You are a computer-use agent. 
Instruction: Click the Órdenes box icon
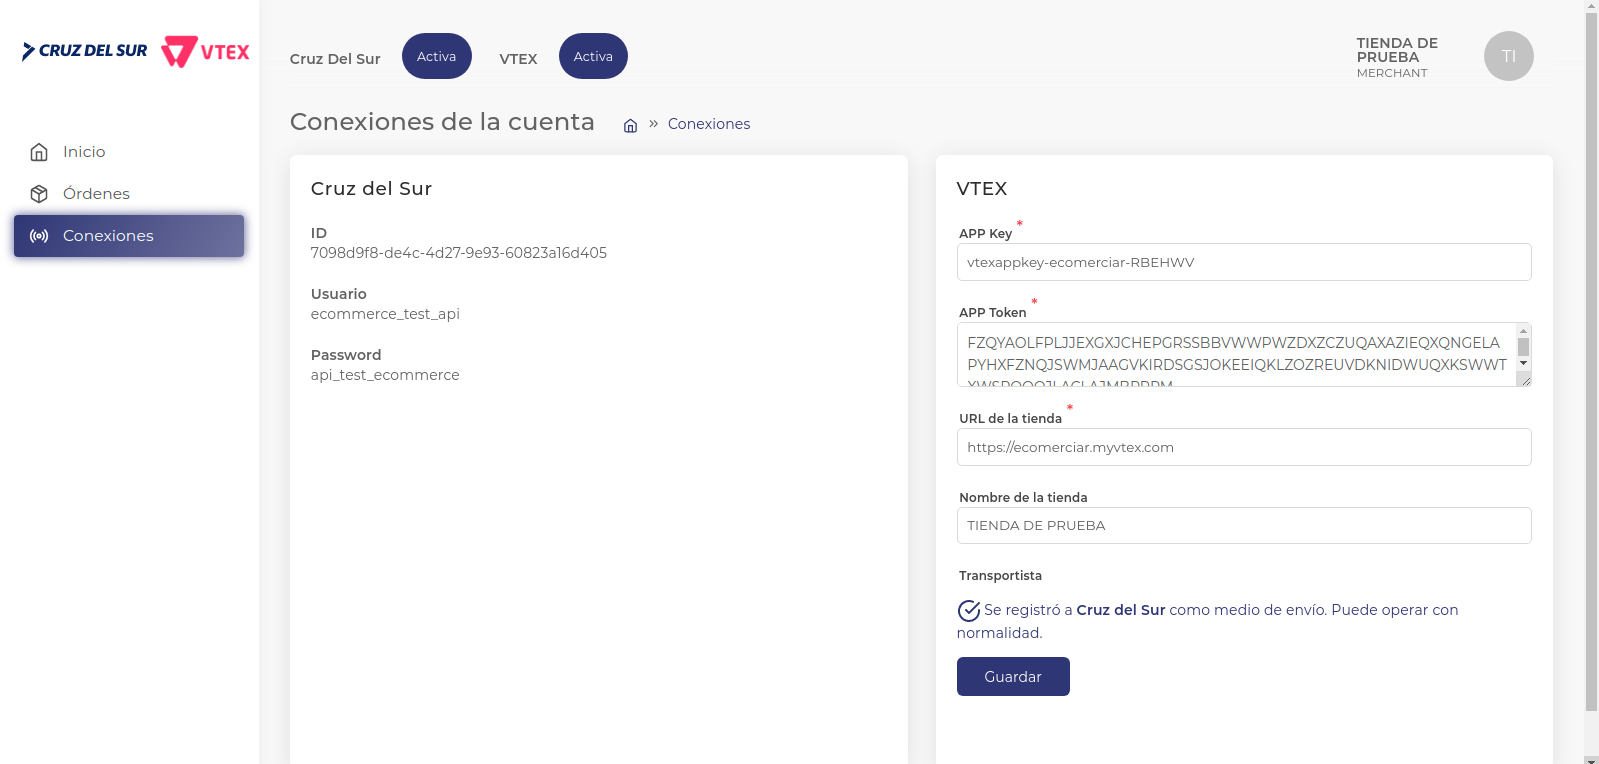click(39, 194)
